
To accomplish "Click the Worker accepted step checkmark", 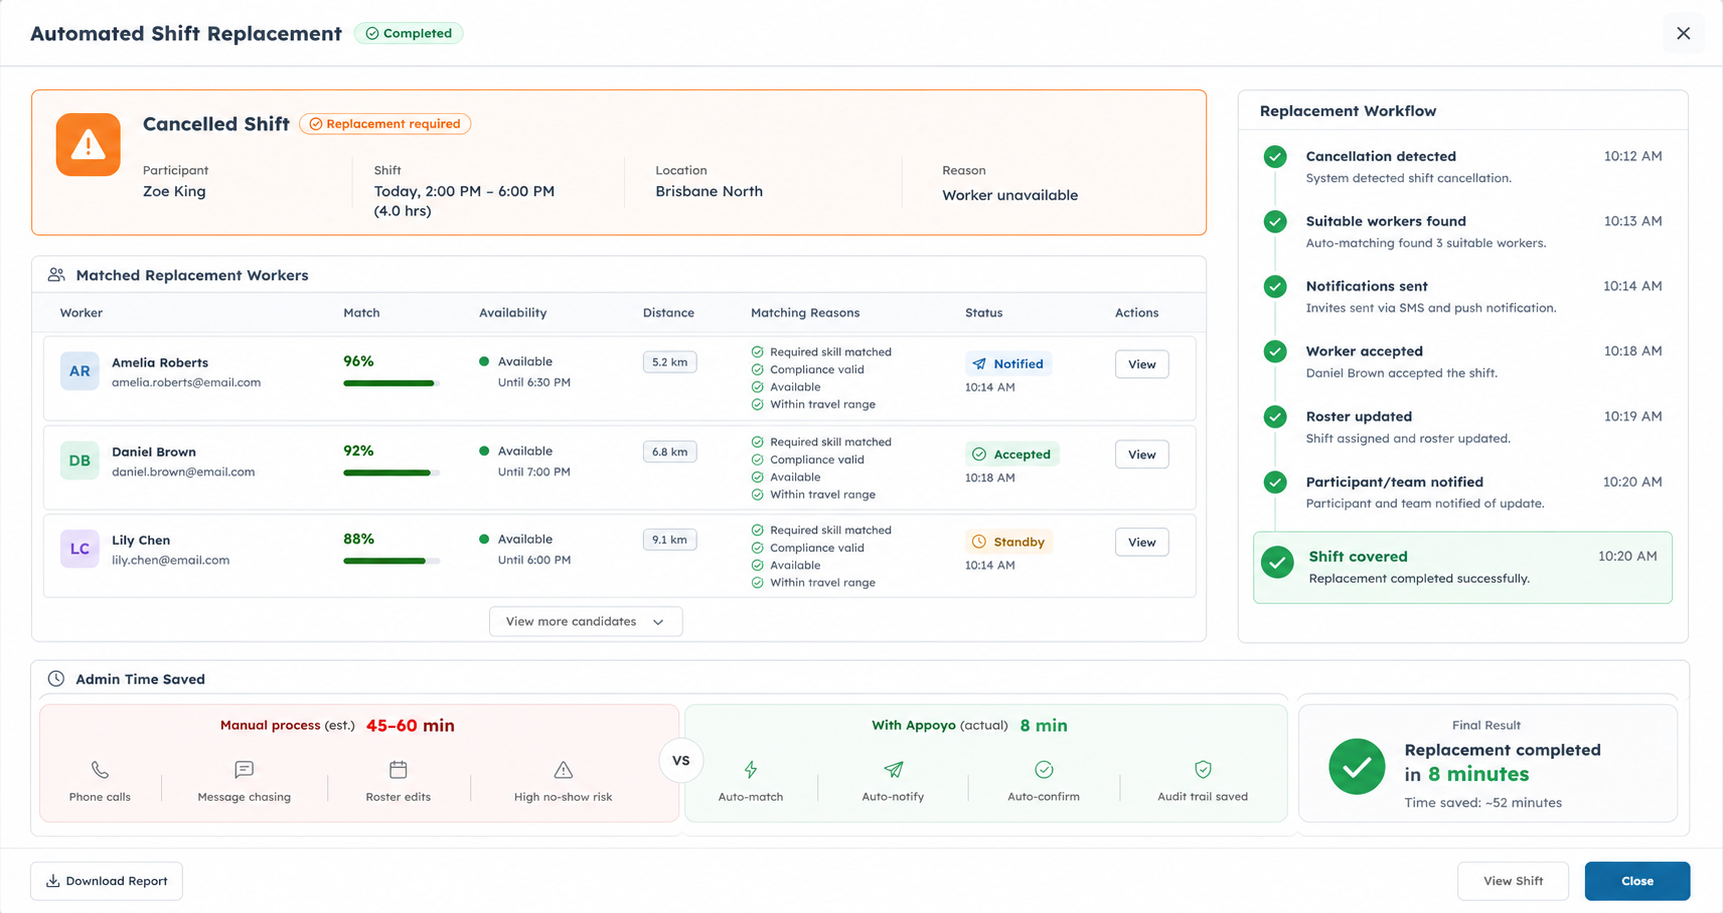I will (x=1275, y=352).
